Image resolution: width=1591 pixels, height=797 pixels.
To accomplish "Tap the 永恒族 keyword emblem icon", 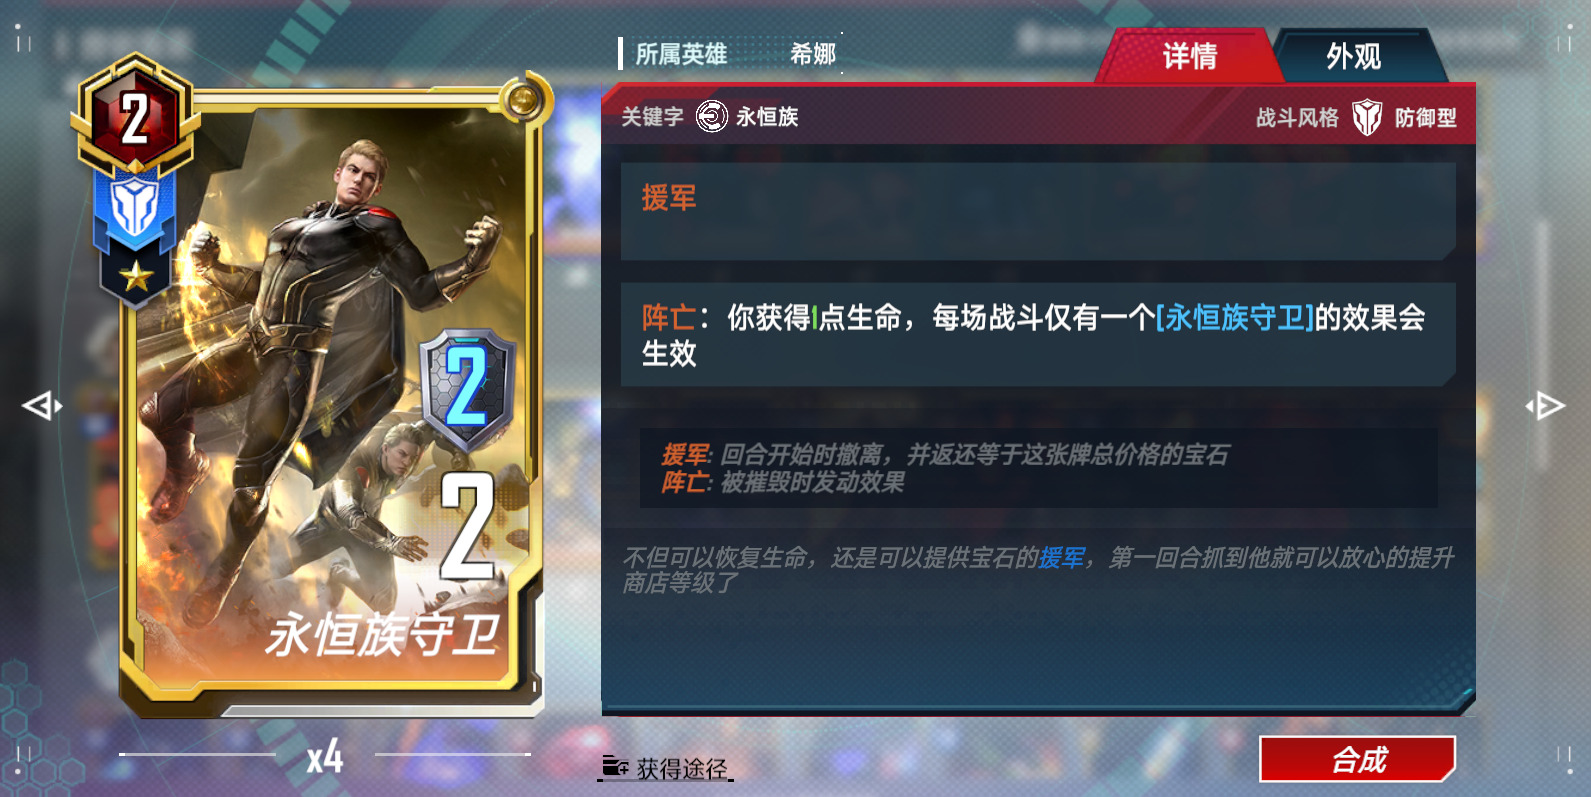I will pos(711,117).
